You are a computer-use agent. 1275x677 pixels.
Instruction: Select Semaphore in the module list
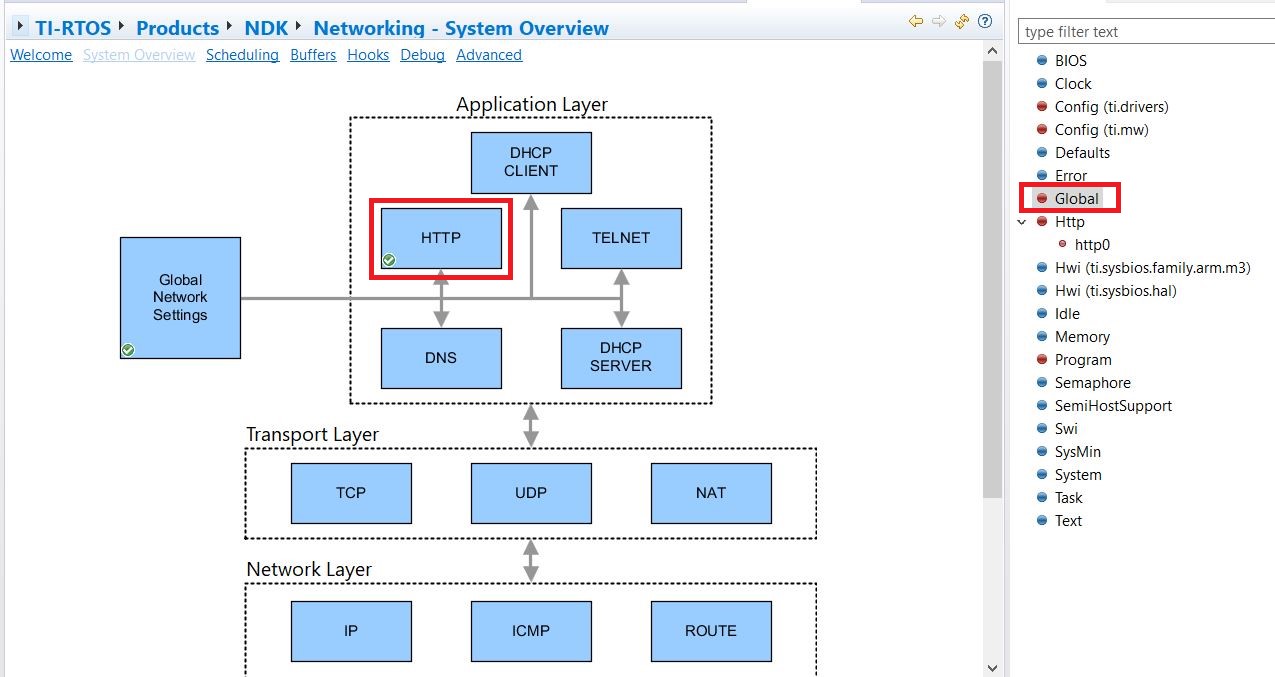pos(1092,383)
